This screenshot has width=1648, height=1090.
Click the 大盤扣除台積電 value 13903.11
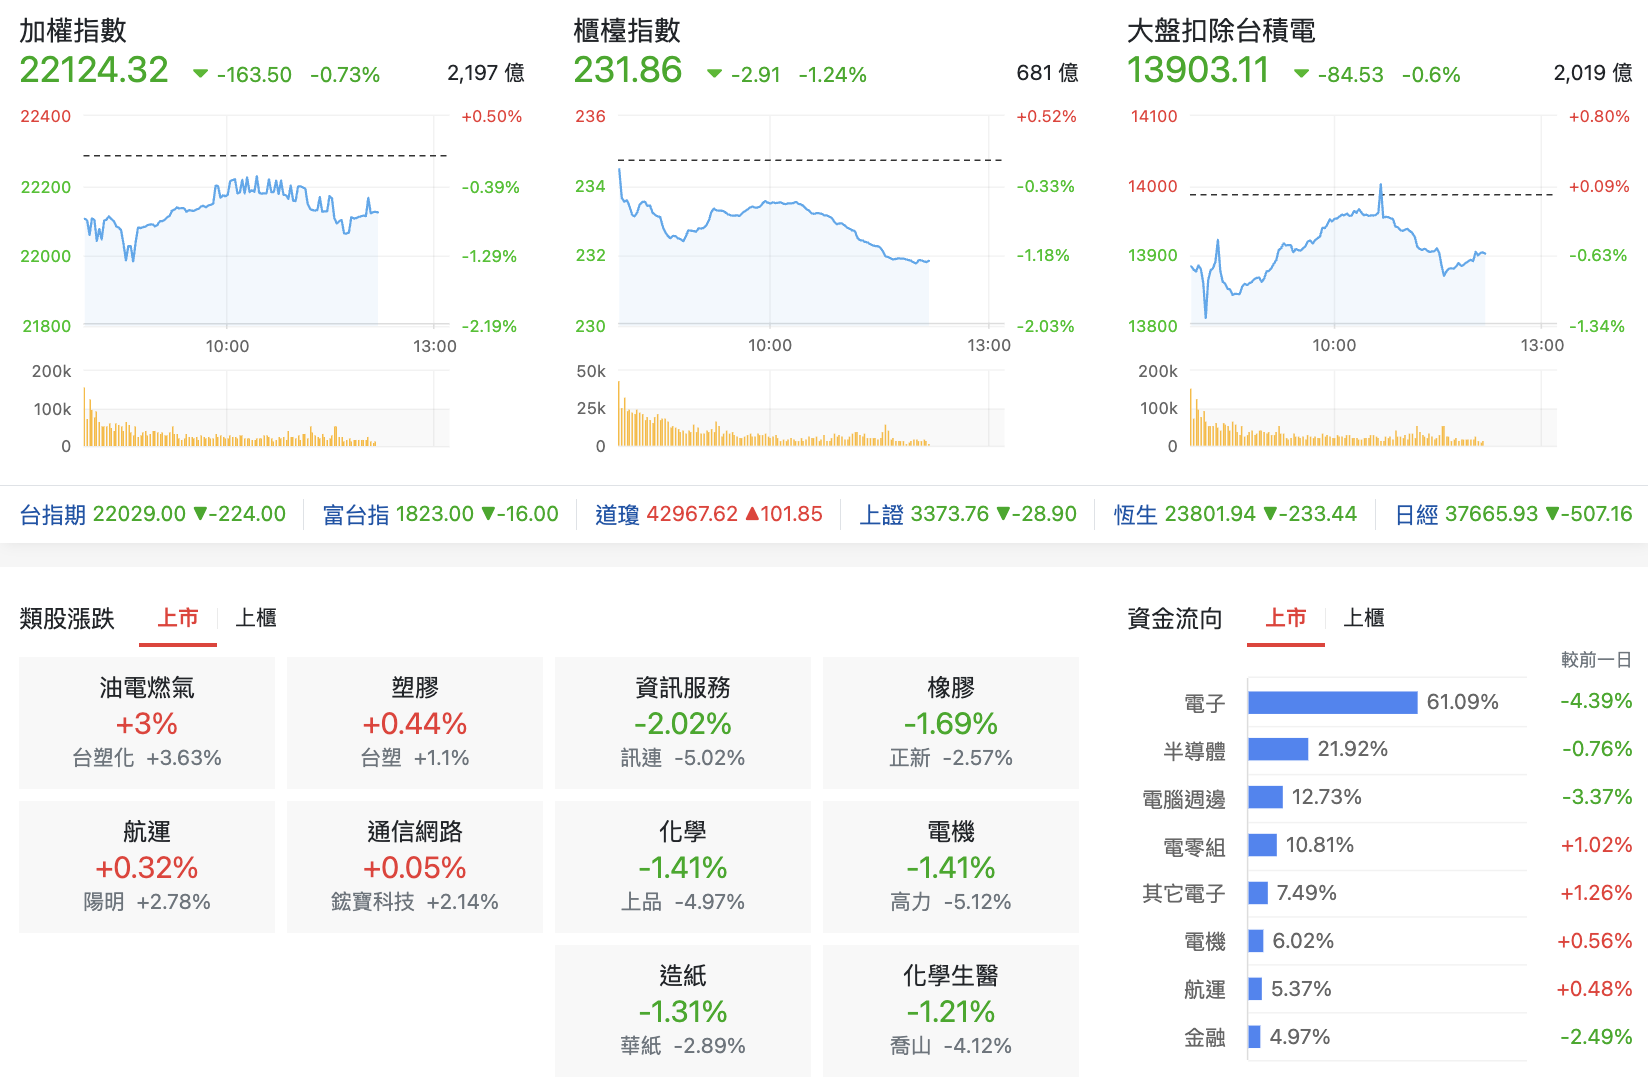click(x=1198, y=70)
